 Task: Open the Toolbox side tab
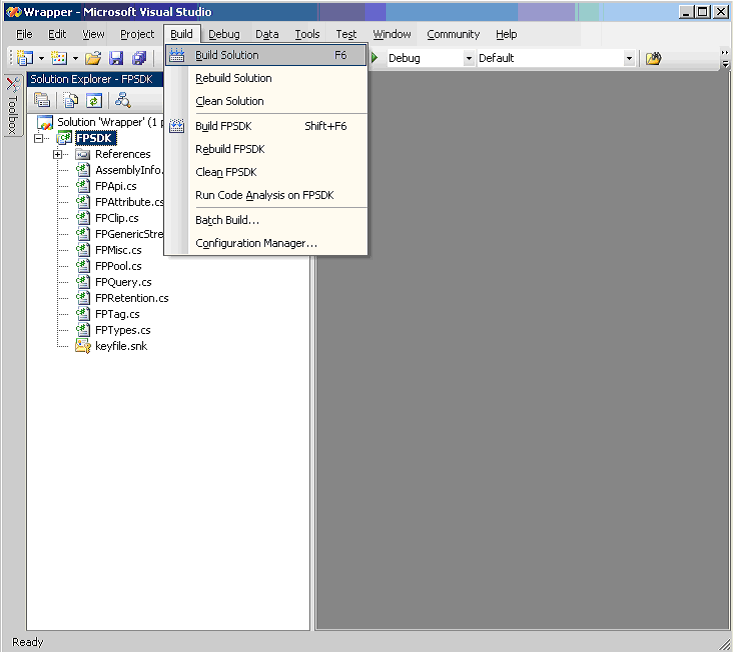[x=13, y=106]
